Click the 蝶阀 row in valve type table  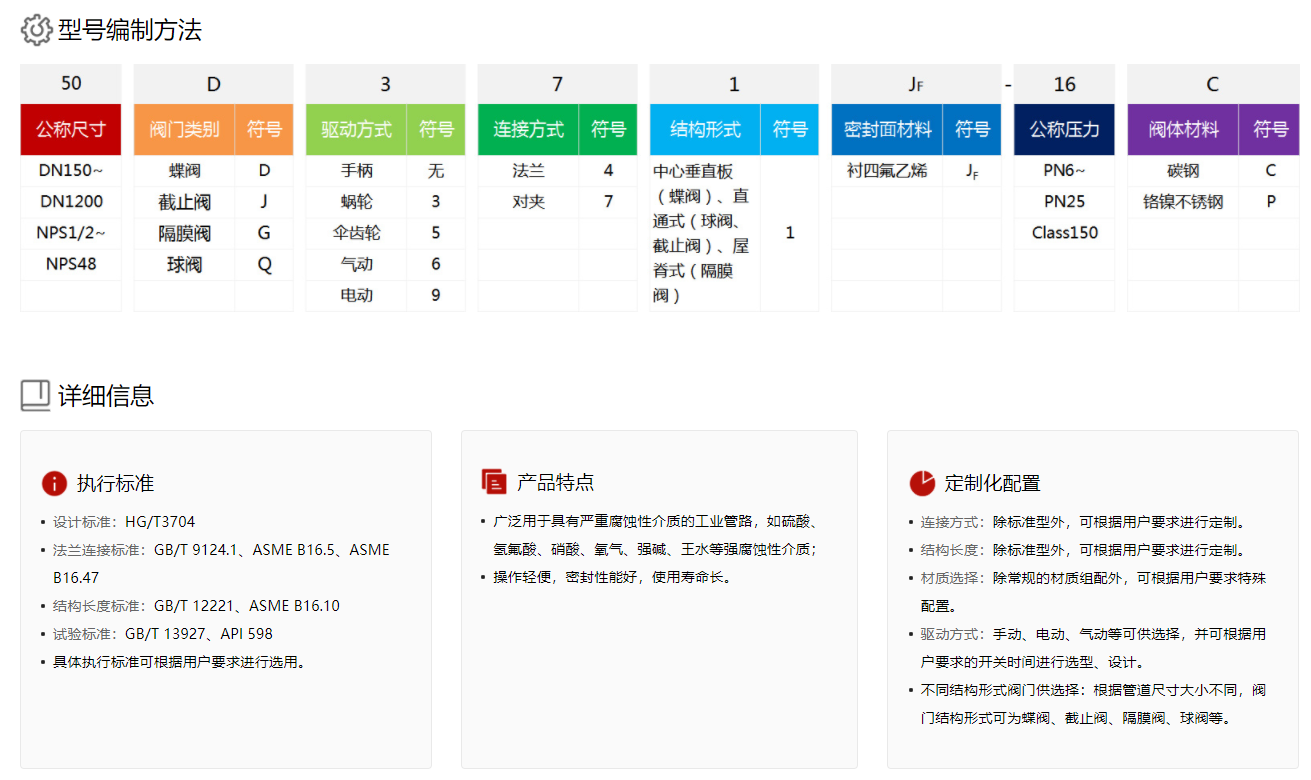pos(185,171)
